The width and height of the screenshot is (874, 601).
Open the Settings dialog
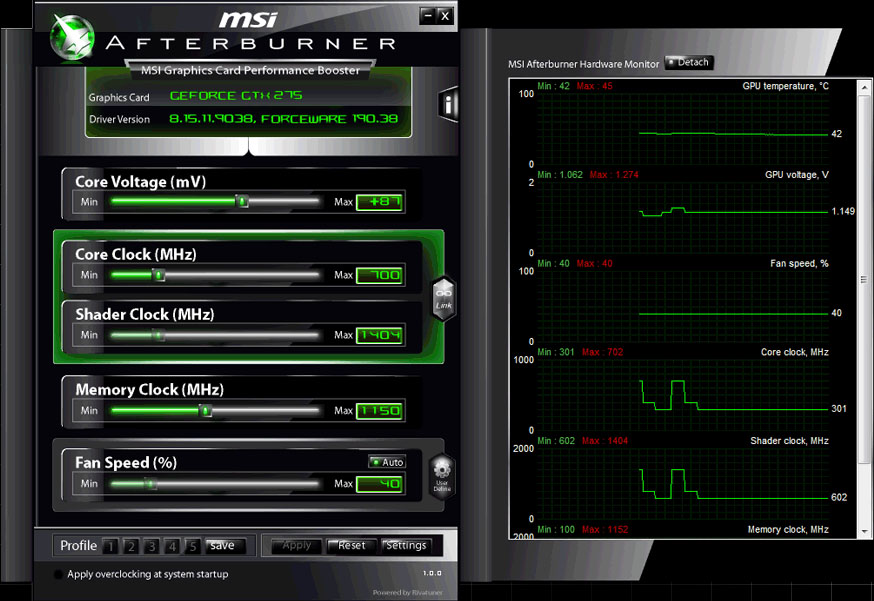point(406,546)
